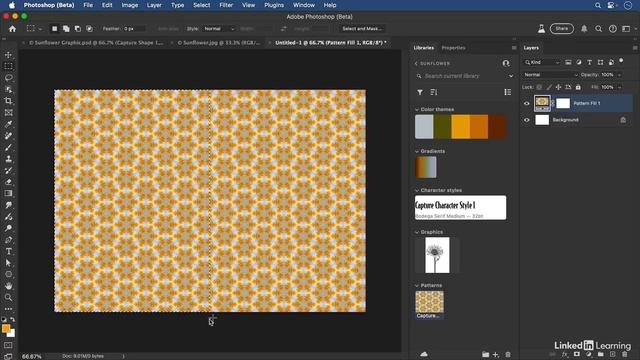The image size is (640, 360).
Task: Add elements with Libraries plus button
Action: pos(496,355)
